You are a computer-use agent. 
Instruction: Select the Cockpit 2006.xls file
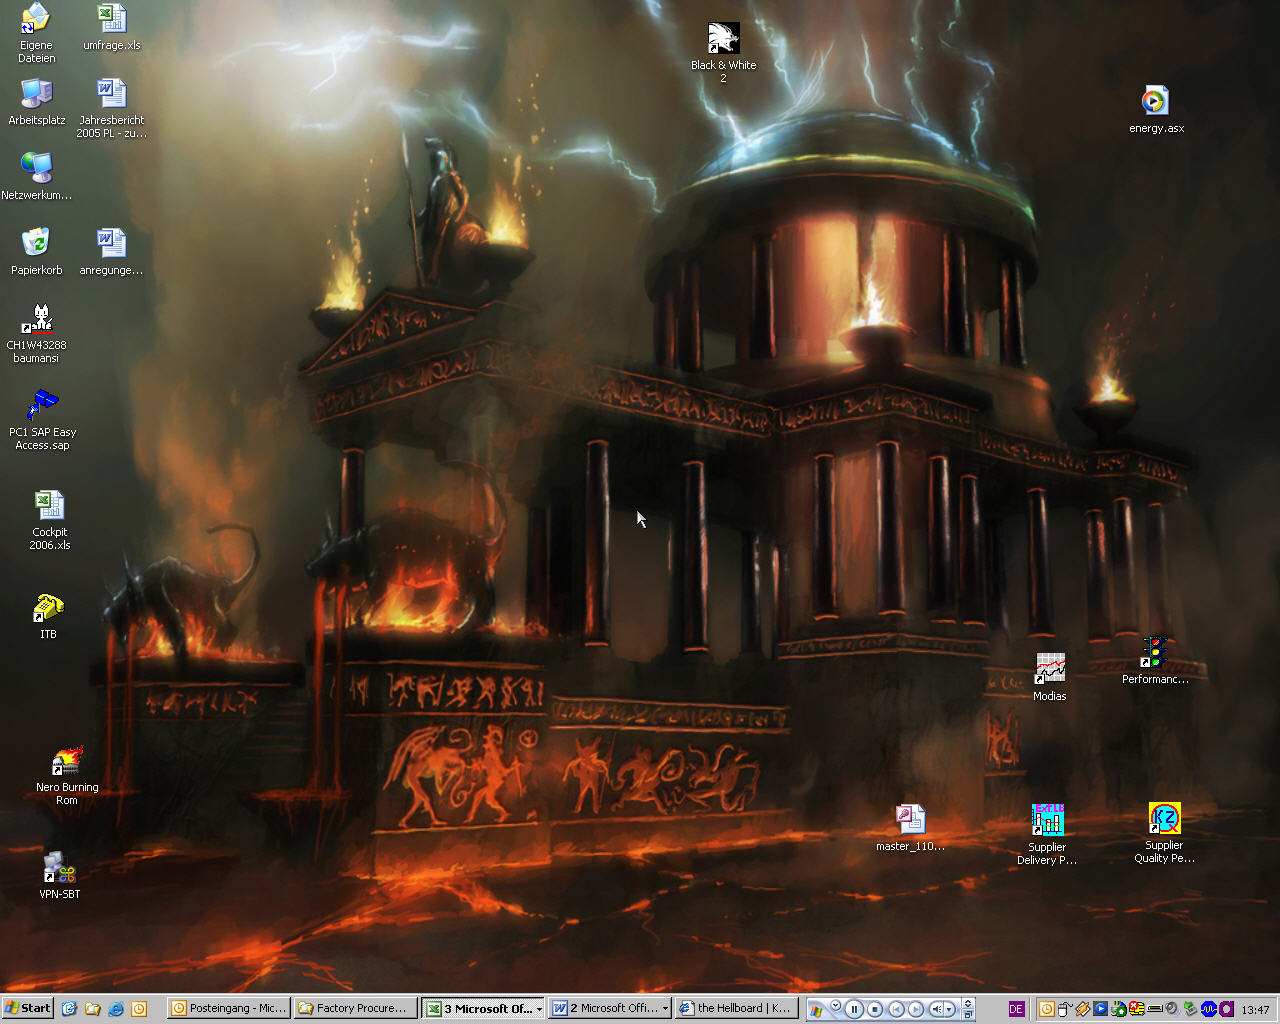(49, 506)
